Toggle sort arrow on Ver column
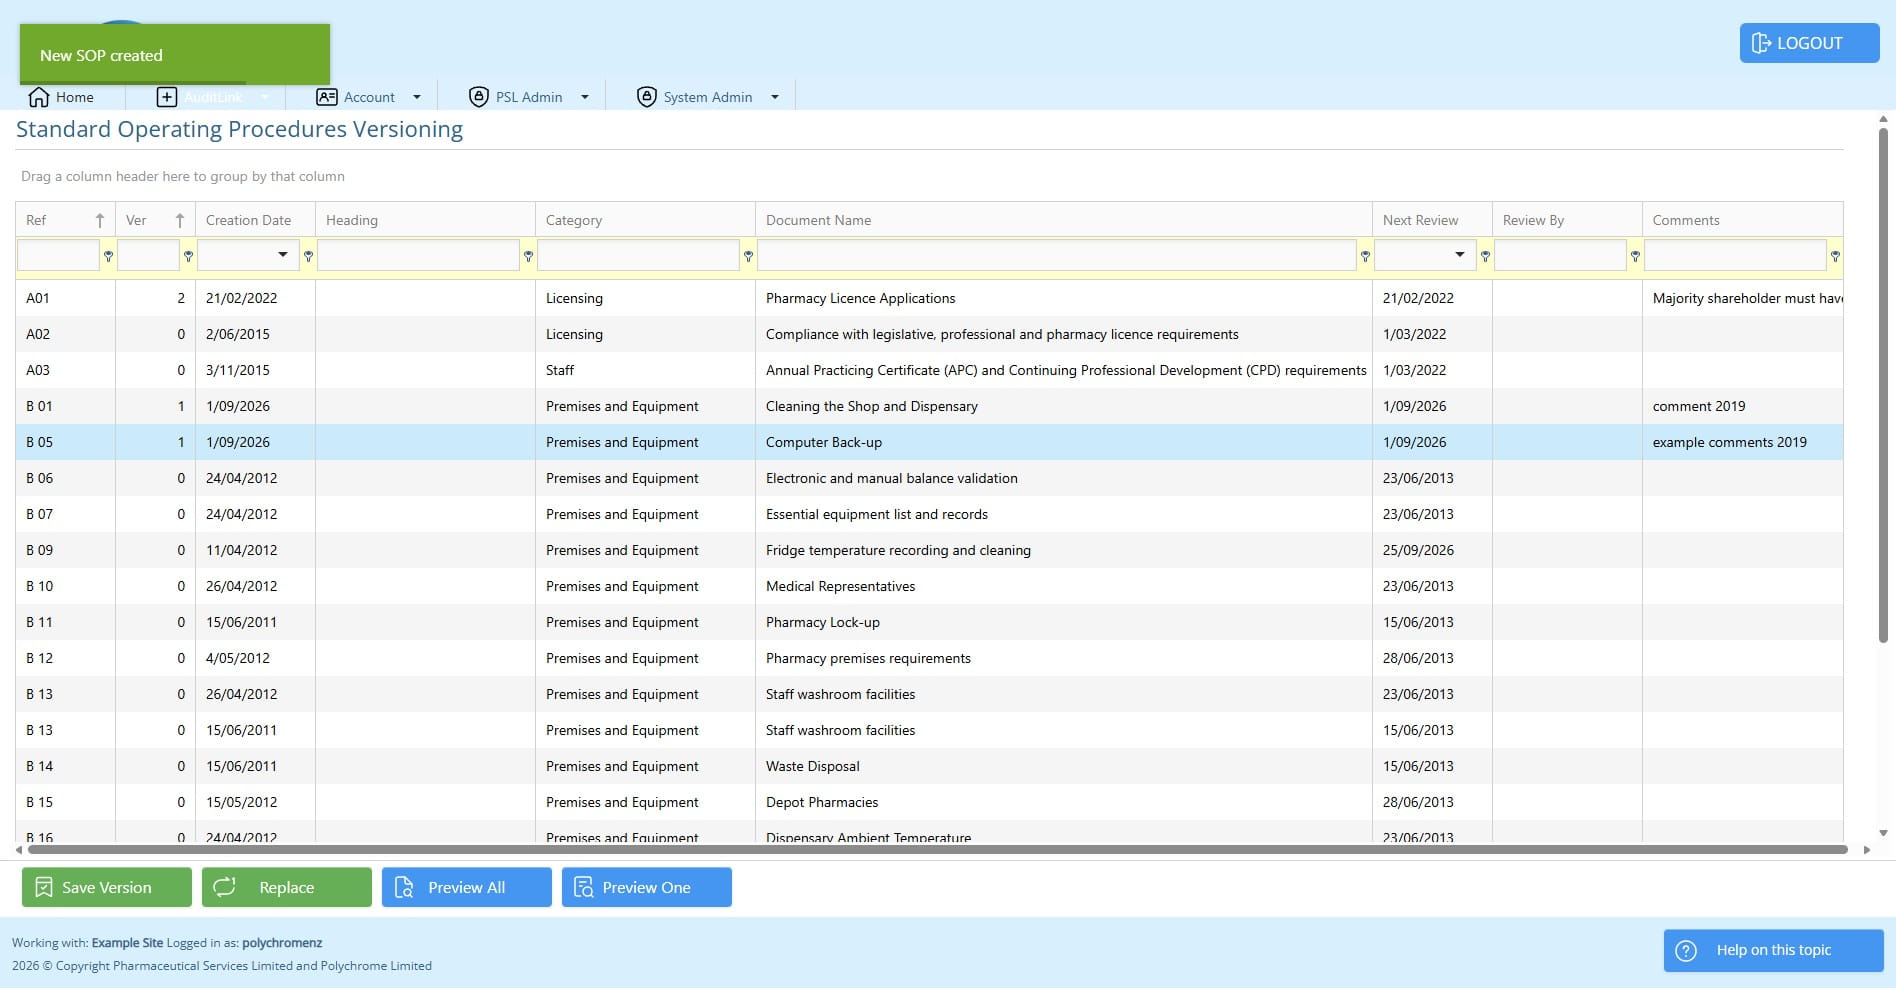 (180, 220)
